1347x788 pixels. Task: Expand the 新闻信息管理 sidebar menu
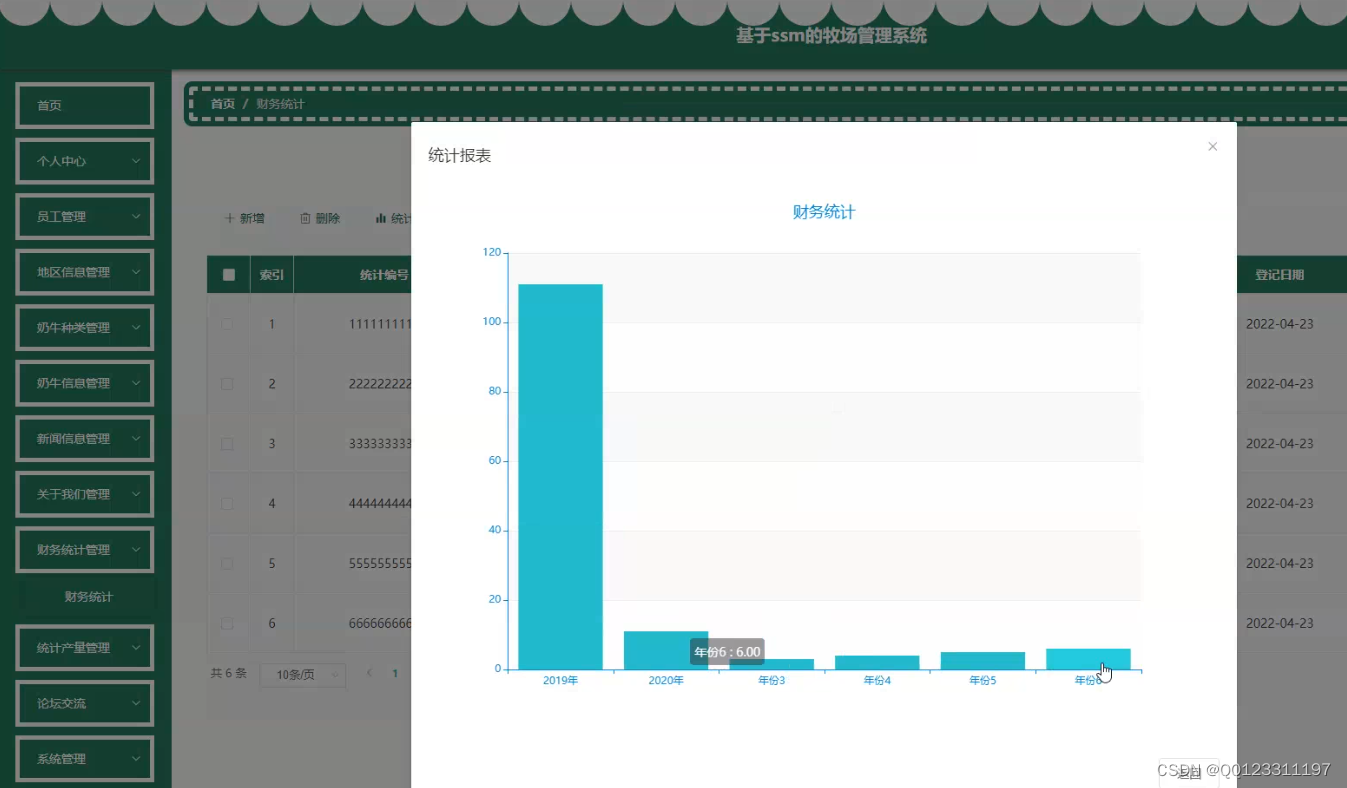click(84, 439)
